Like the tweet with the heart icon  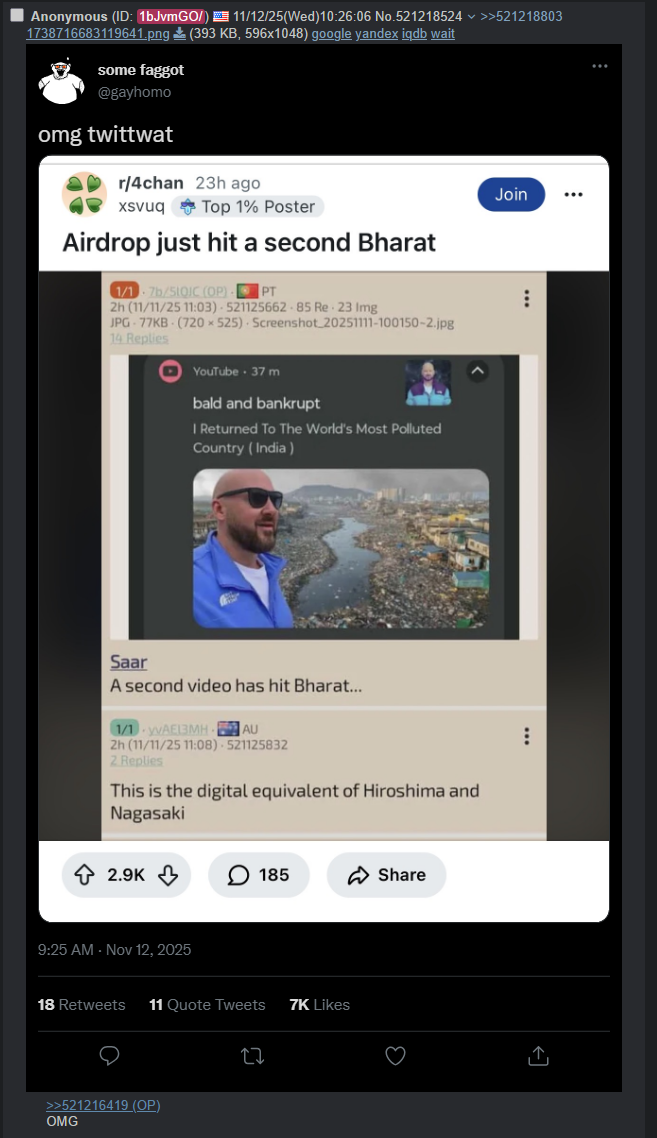tap(395, 1056)
